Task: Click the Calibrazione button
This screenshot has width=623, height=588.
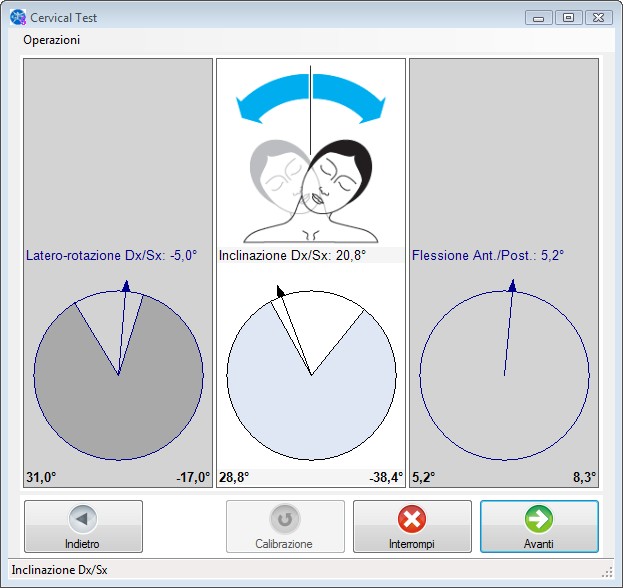Action: 285,526
